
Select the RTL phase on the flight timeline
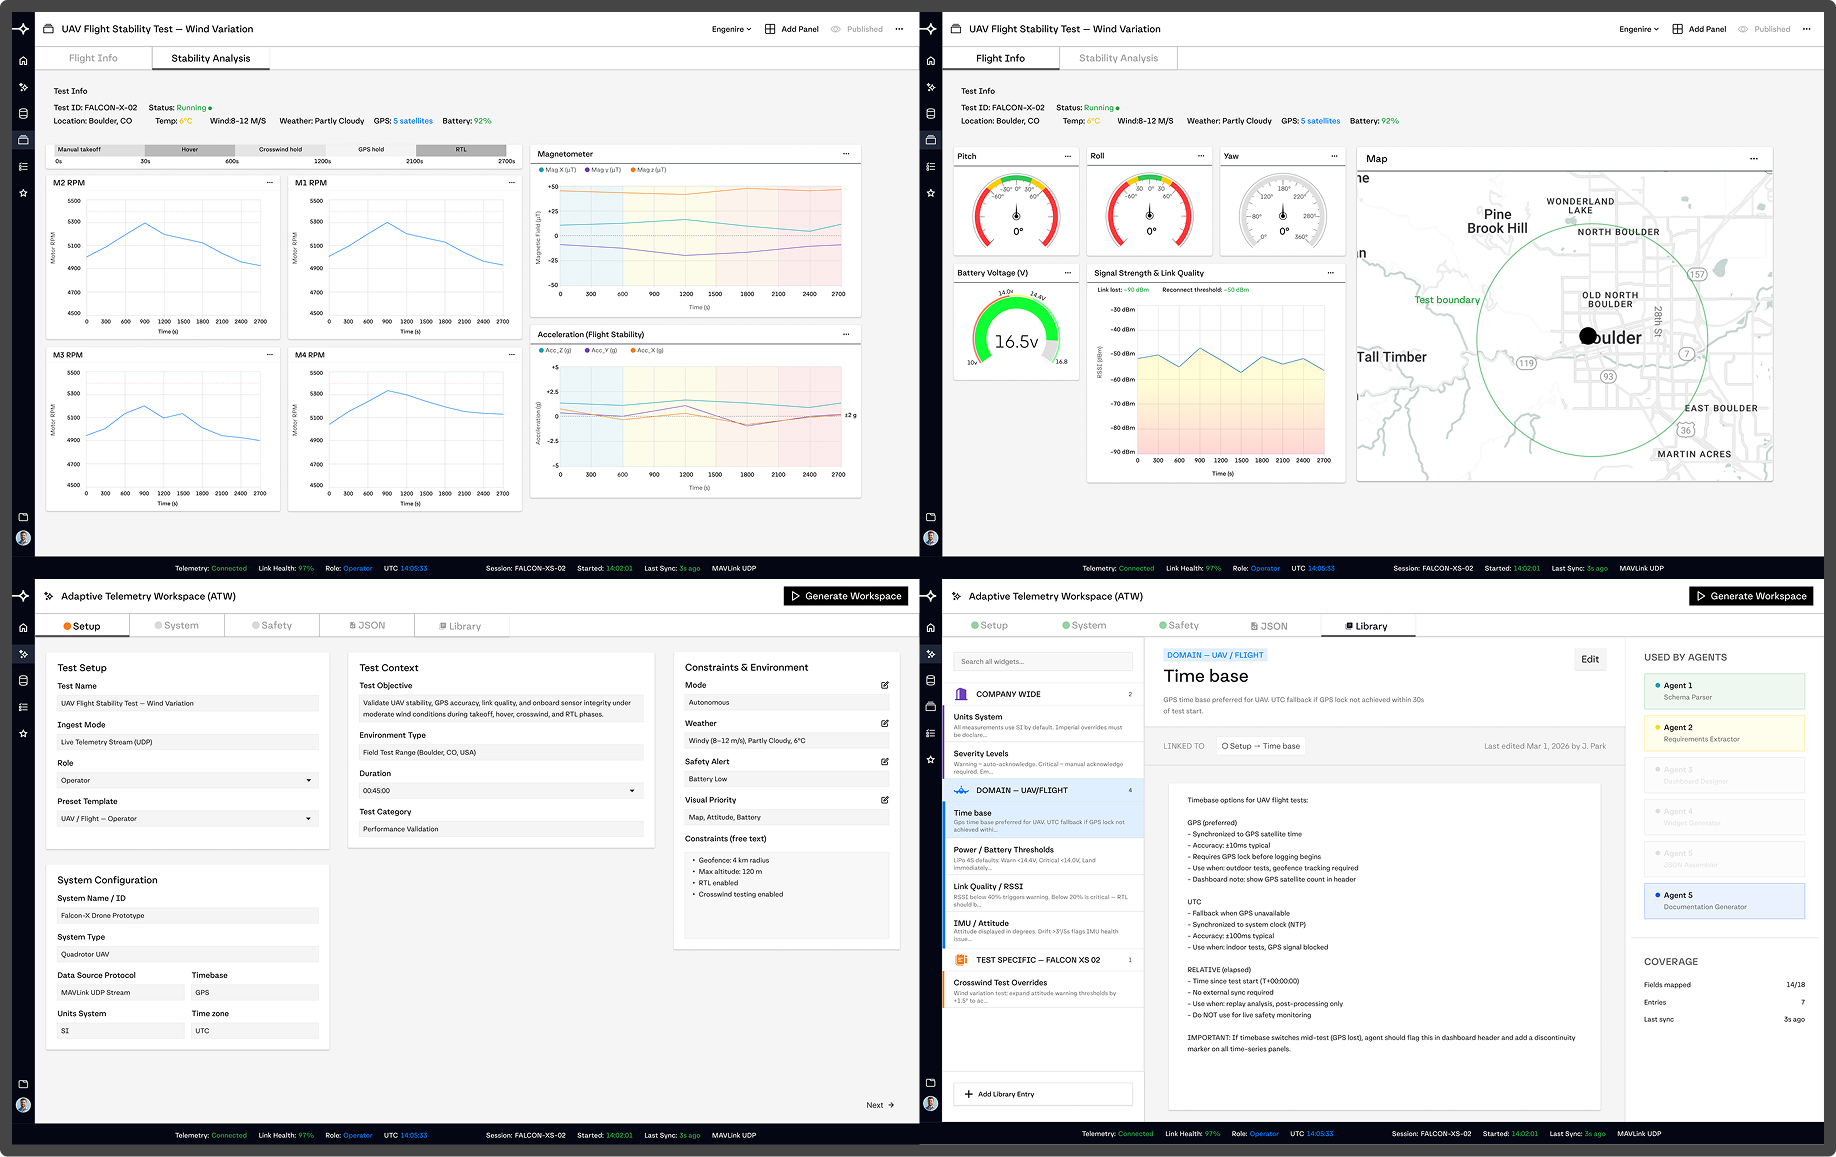461,150
